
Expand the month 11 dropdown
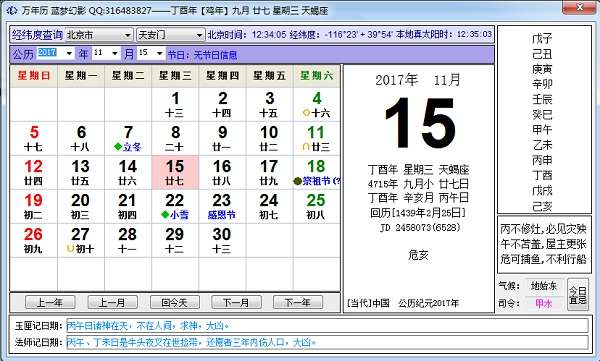pyautogui.click(x=106, y=53)
